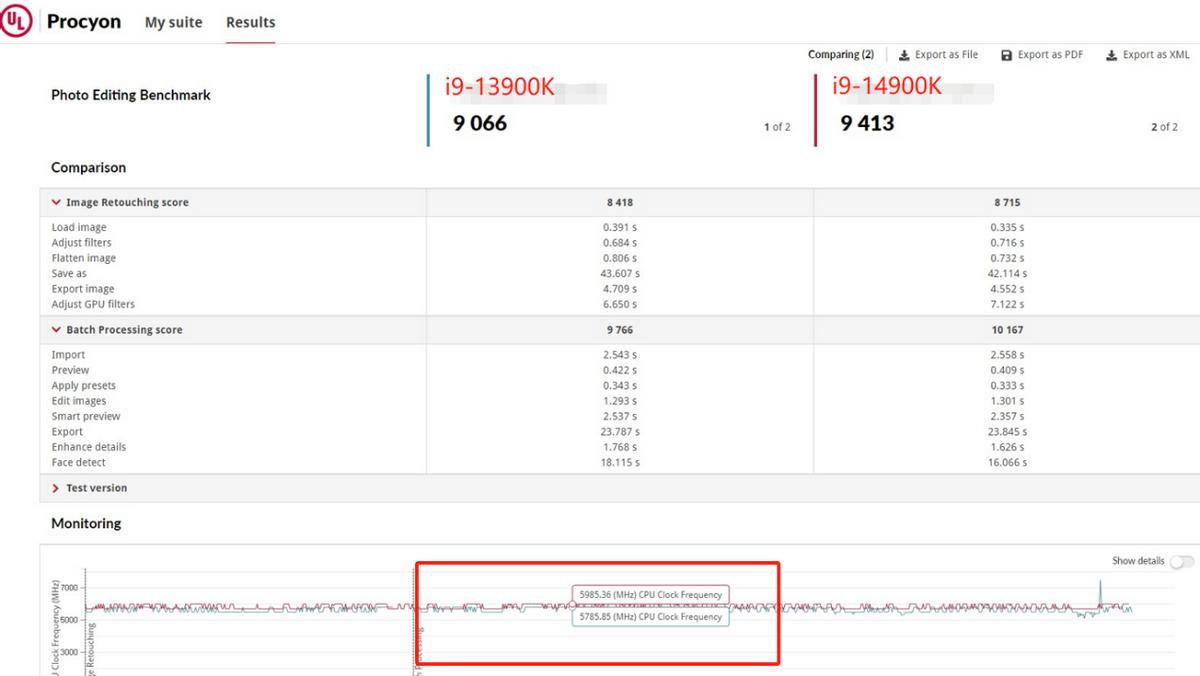Screen dimensions: 1200x676
Task: Click the Flatten image row label
Action: [x=84, y=258]
